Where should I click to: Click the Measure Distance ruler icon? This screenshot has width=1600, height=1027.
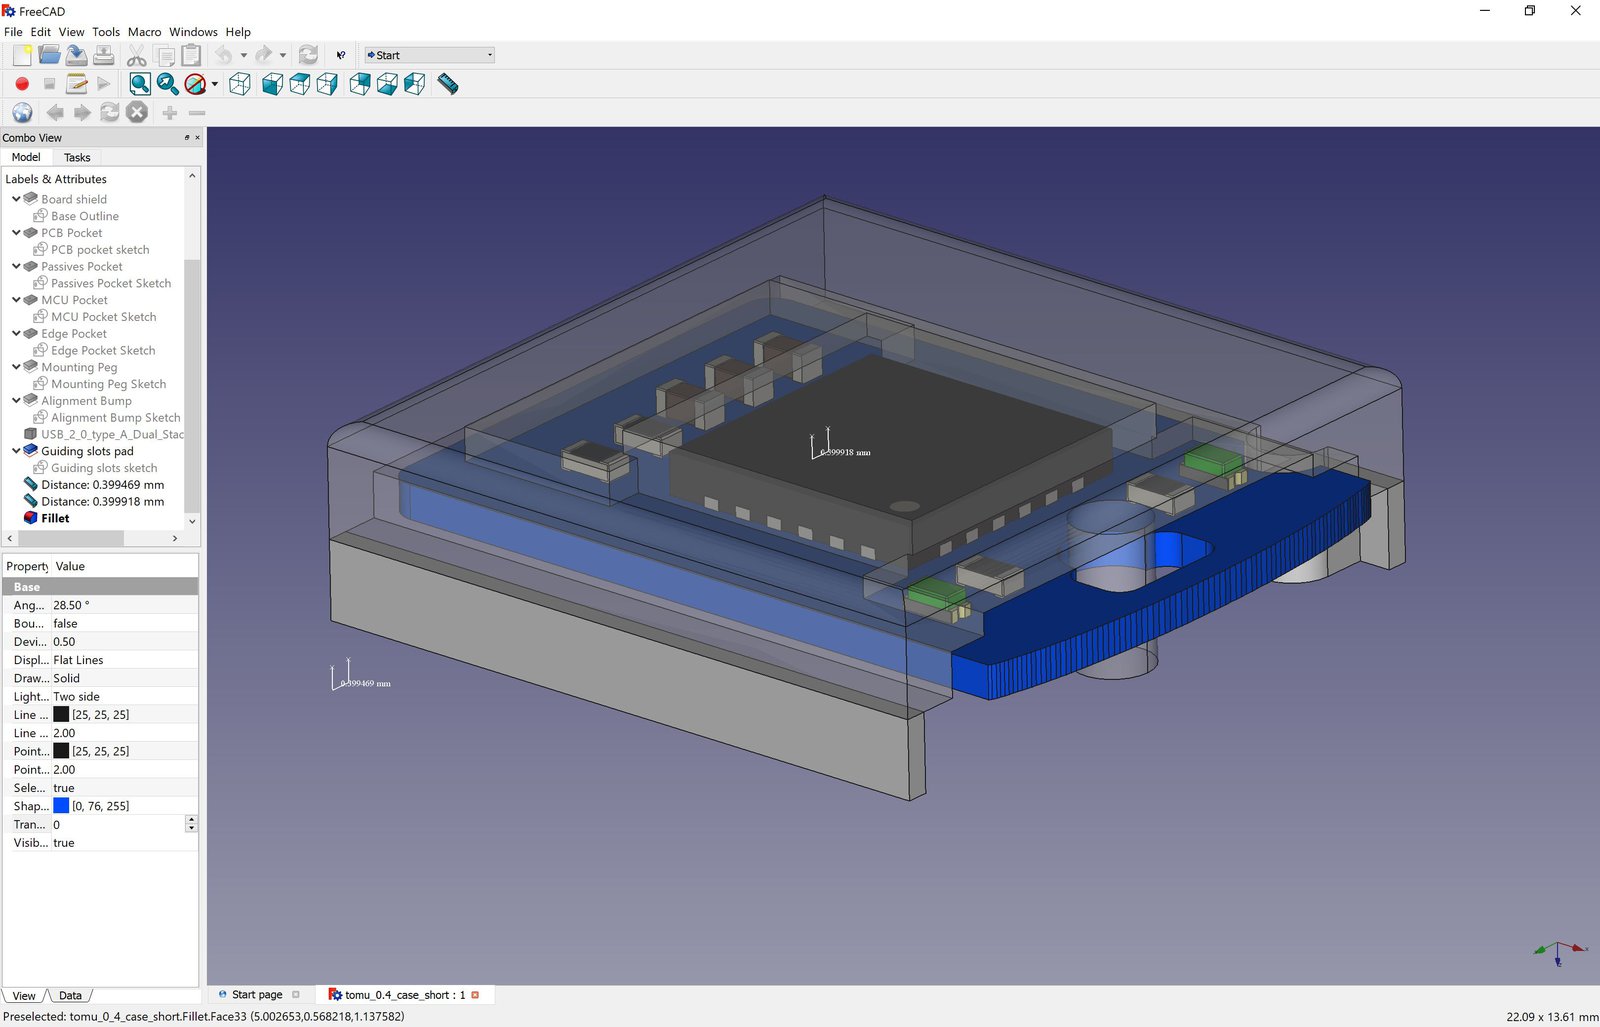(x=448, y=85)
